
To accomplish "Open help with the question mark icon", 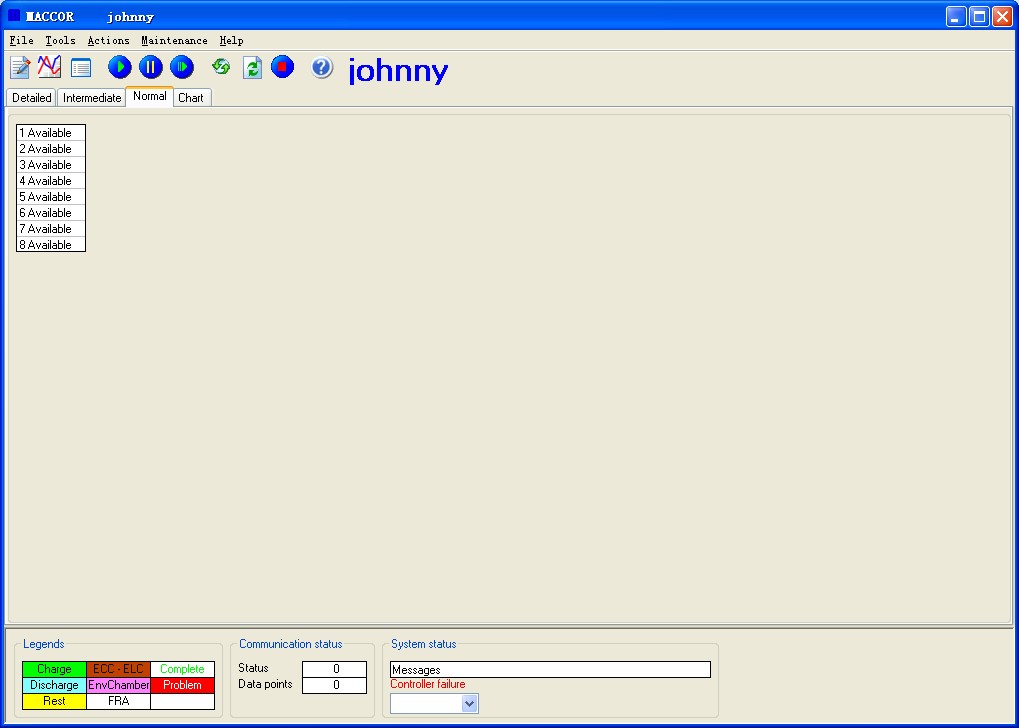I will (x=321, y=68).
